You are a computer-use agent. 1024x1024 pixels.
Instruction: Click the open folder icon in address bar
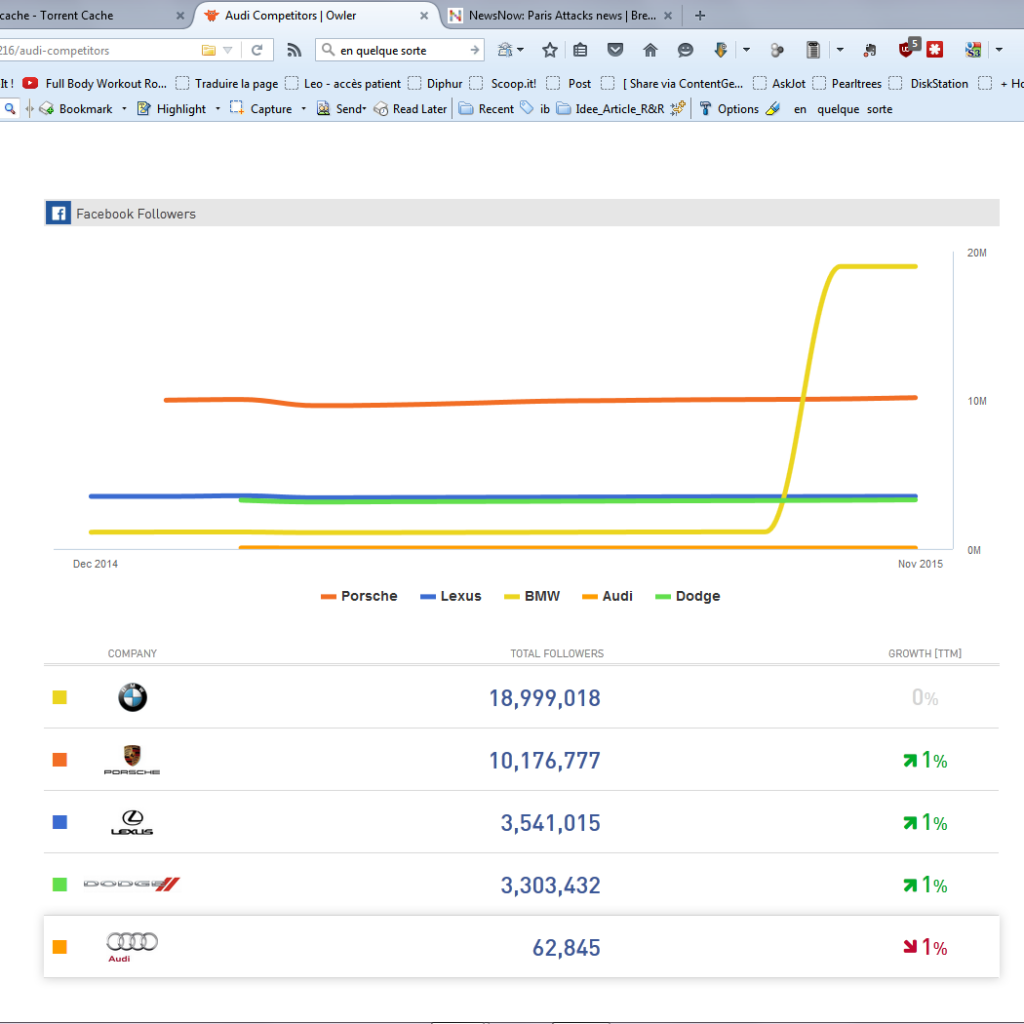(208, 50)
